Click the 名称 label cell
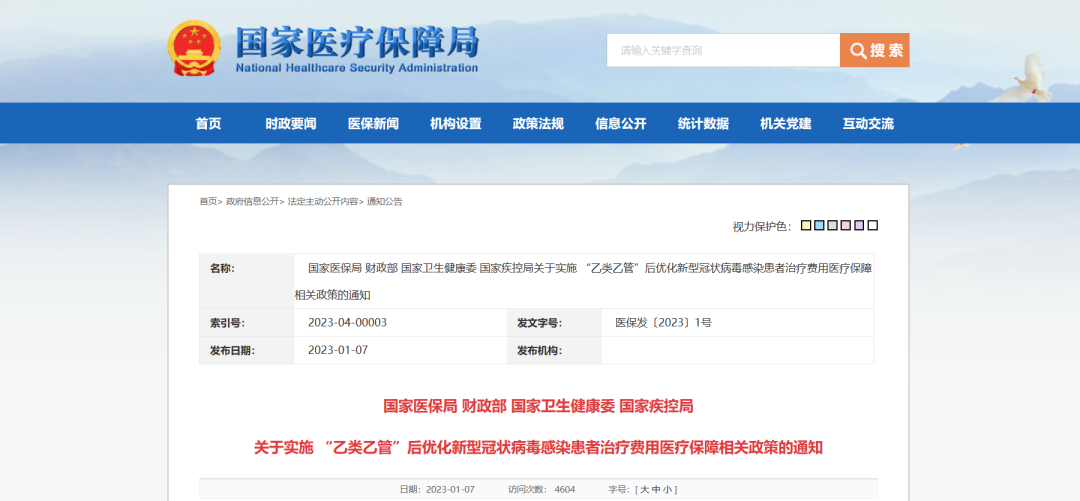Image resolution: width=1080 pixels, height=501 pixels. pos(247,281)
